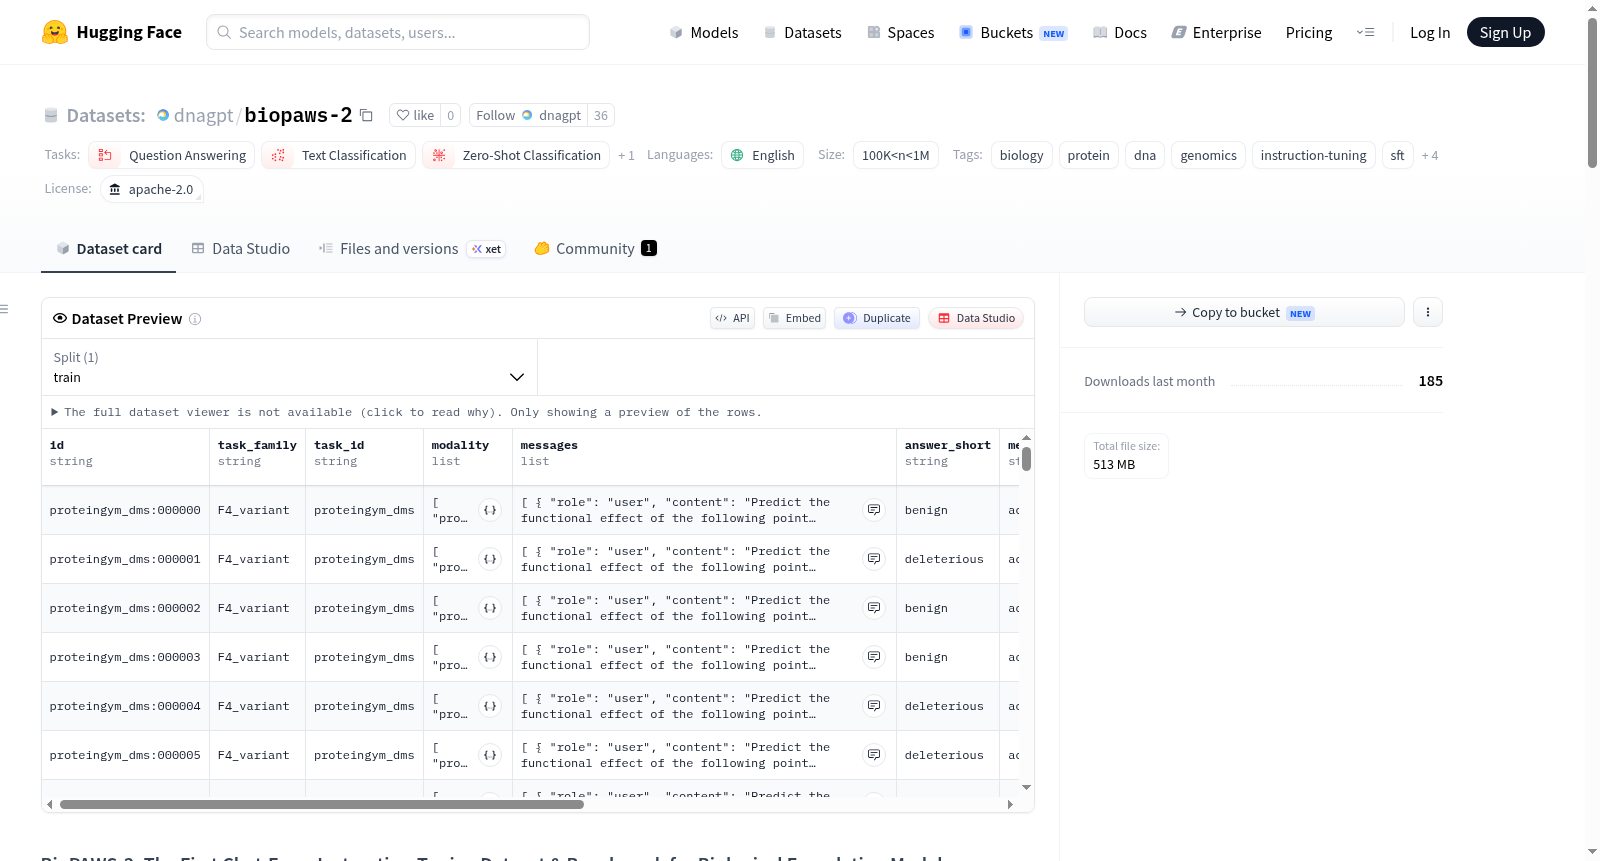The width and height of the screenshot is (1600, 861).
Task: Expand the modality JSON for row 000005
Action: pos(490,755)
